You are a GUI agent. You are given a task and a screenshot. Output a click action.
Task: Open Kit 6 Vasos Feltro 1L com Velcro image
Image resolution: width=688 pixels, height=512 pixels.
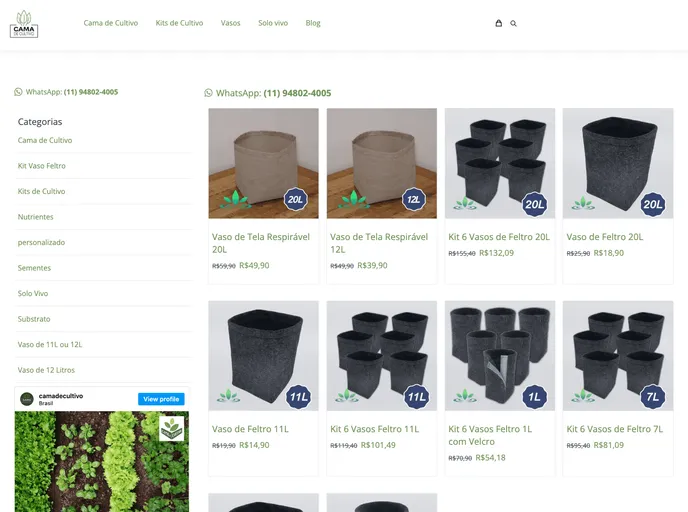(499, 356)
